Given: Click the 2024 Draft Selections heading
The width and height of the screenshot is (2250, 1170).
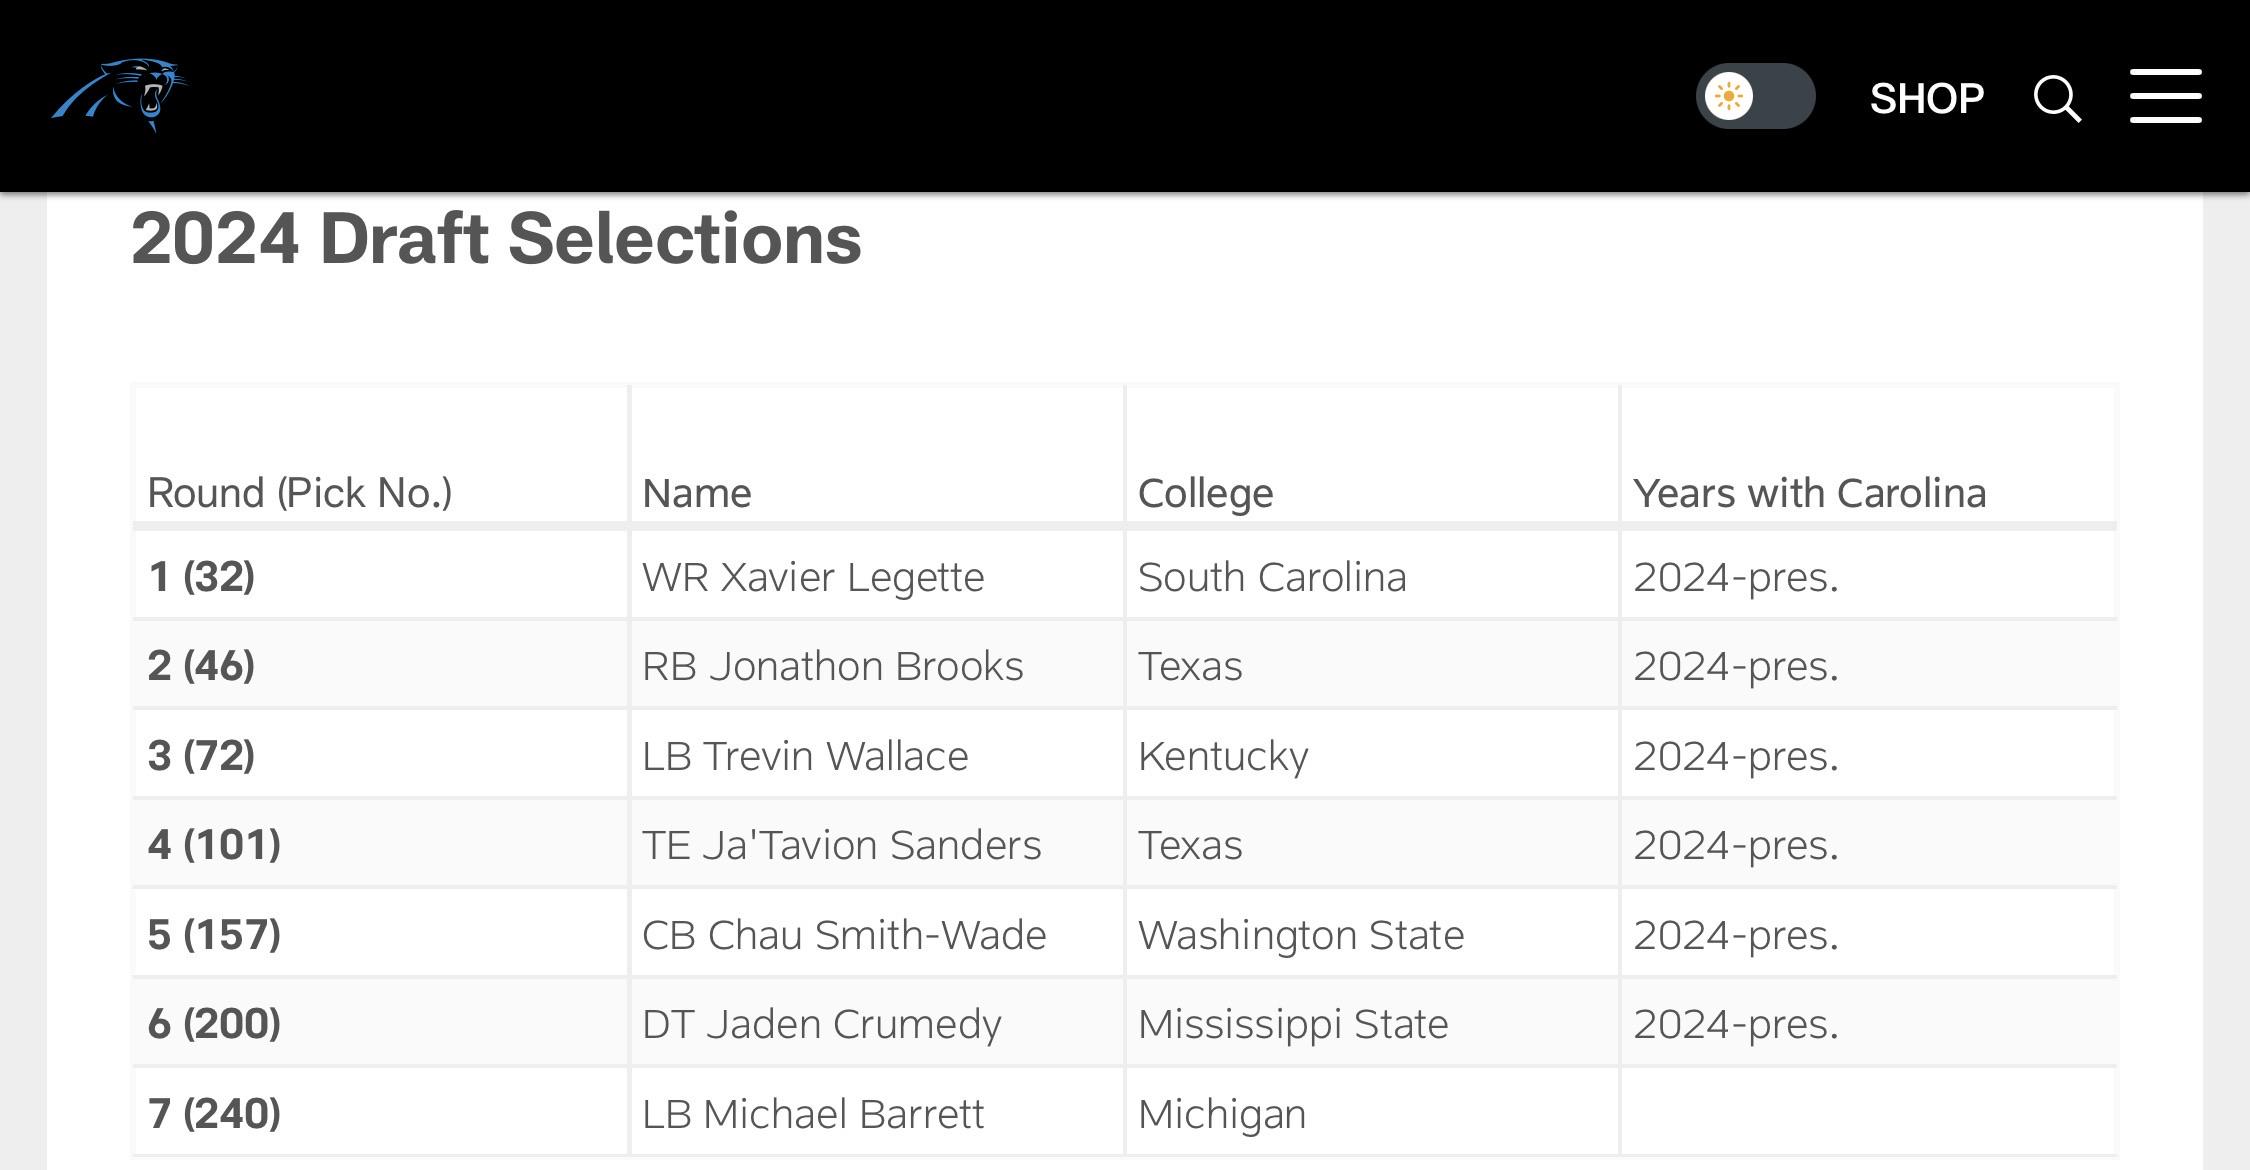Looking at the screenshot, I should click(x=496, y=239).
